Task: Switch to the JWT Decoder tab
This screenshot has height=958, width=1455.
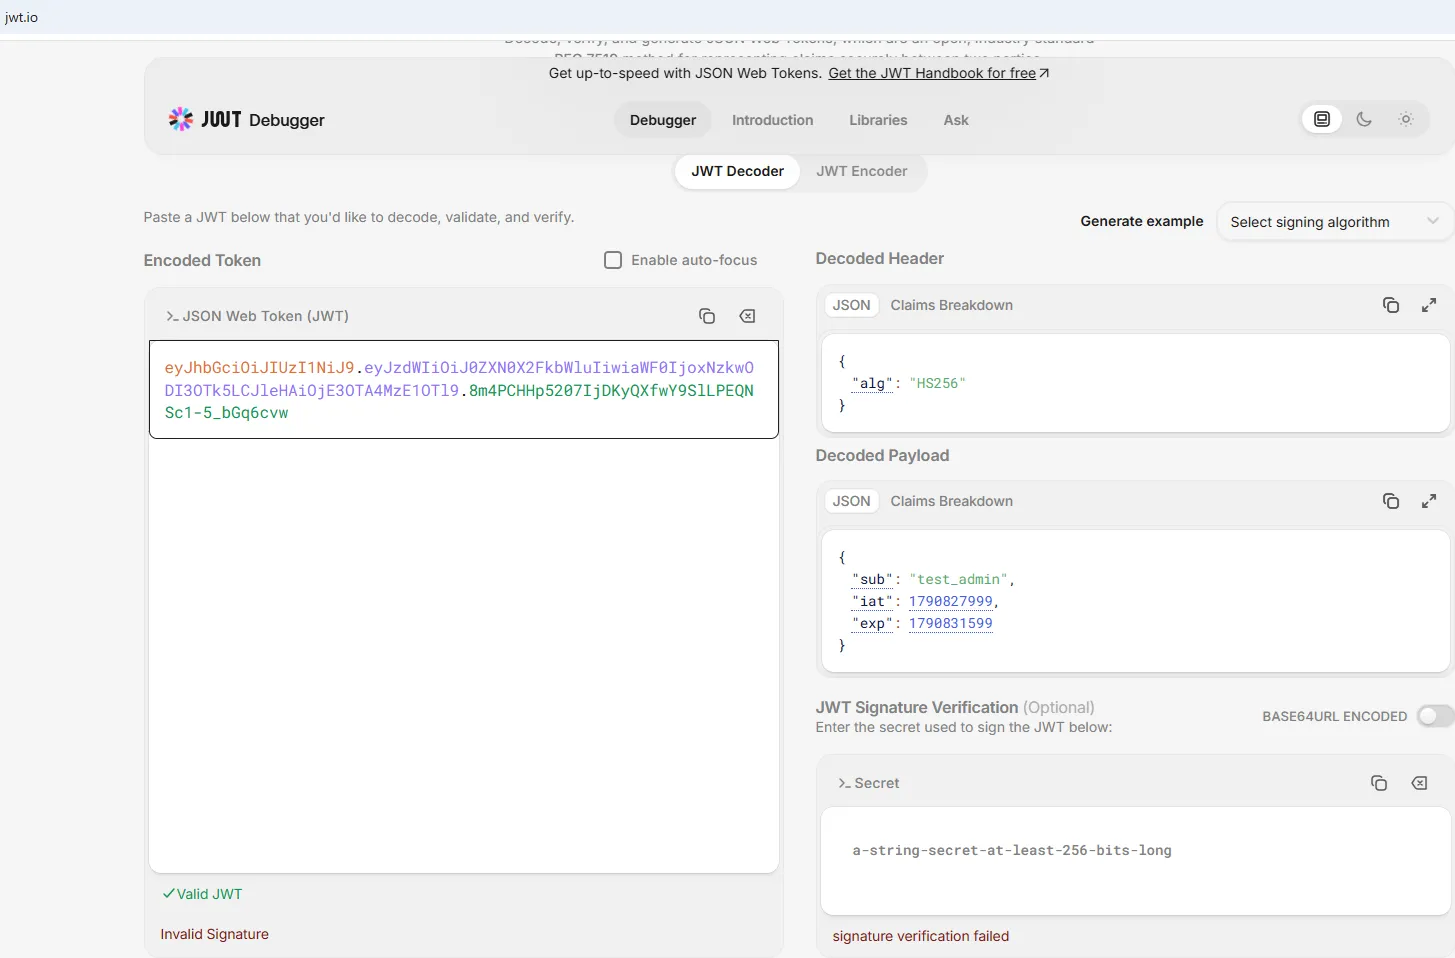Action: (738, 171)
